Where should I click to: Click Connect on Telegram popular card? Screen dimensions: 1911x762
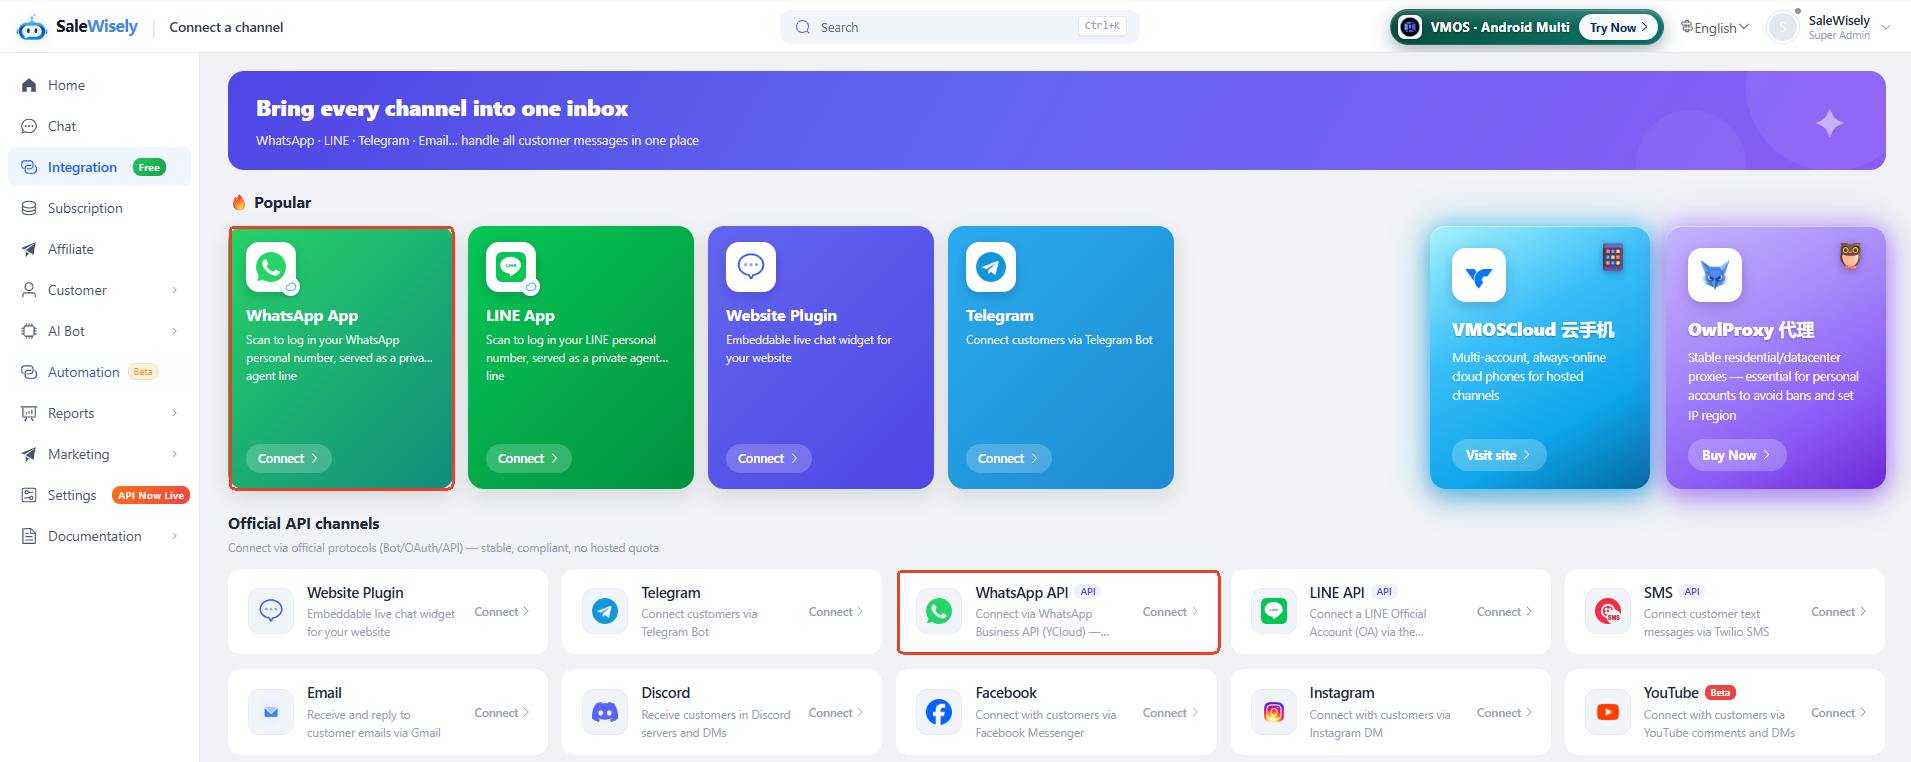pyautogui.click(x=1008, y=458)
